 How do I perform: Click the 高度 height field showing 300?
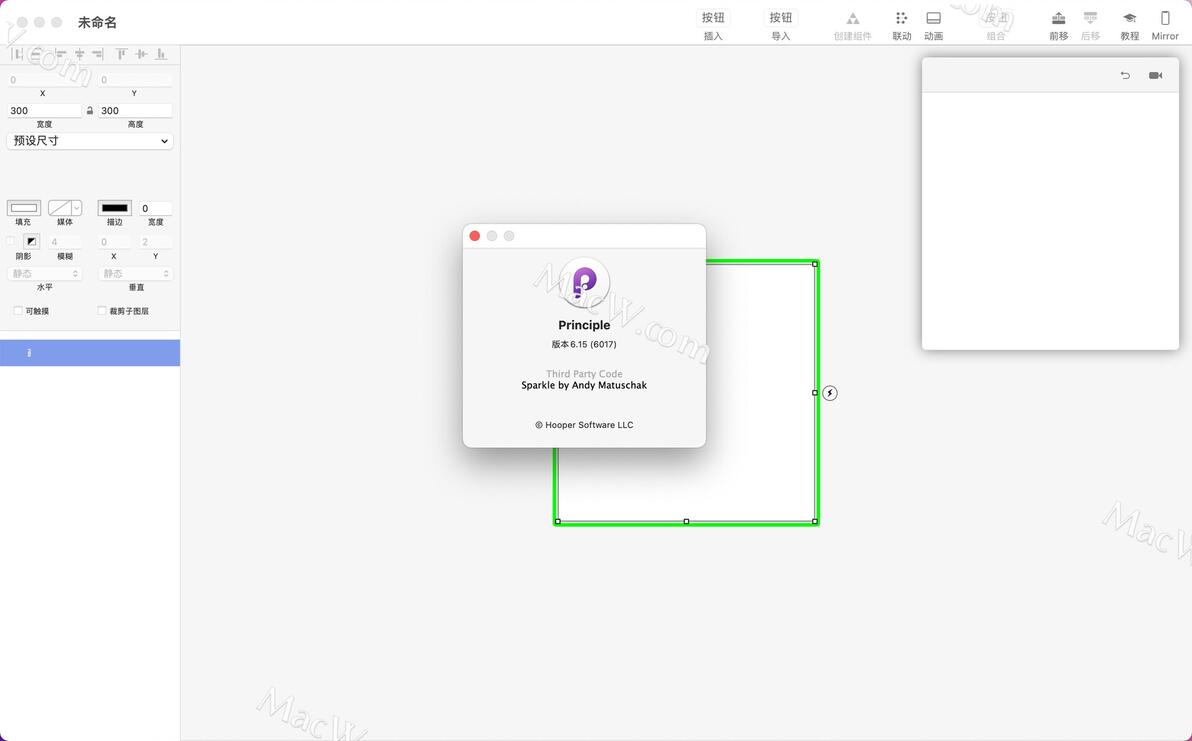[135, 110]
